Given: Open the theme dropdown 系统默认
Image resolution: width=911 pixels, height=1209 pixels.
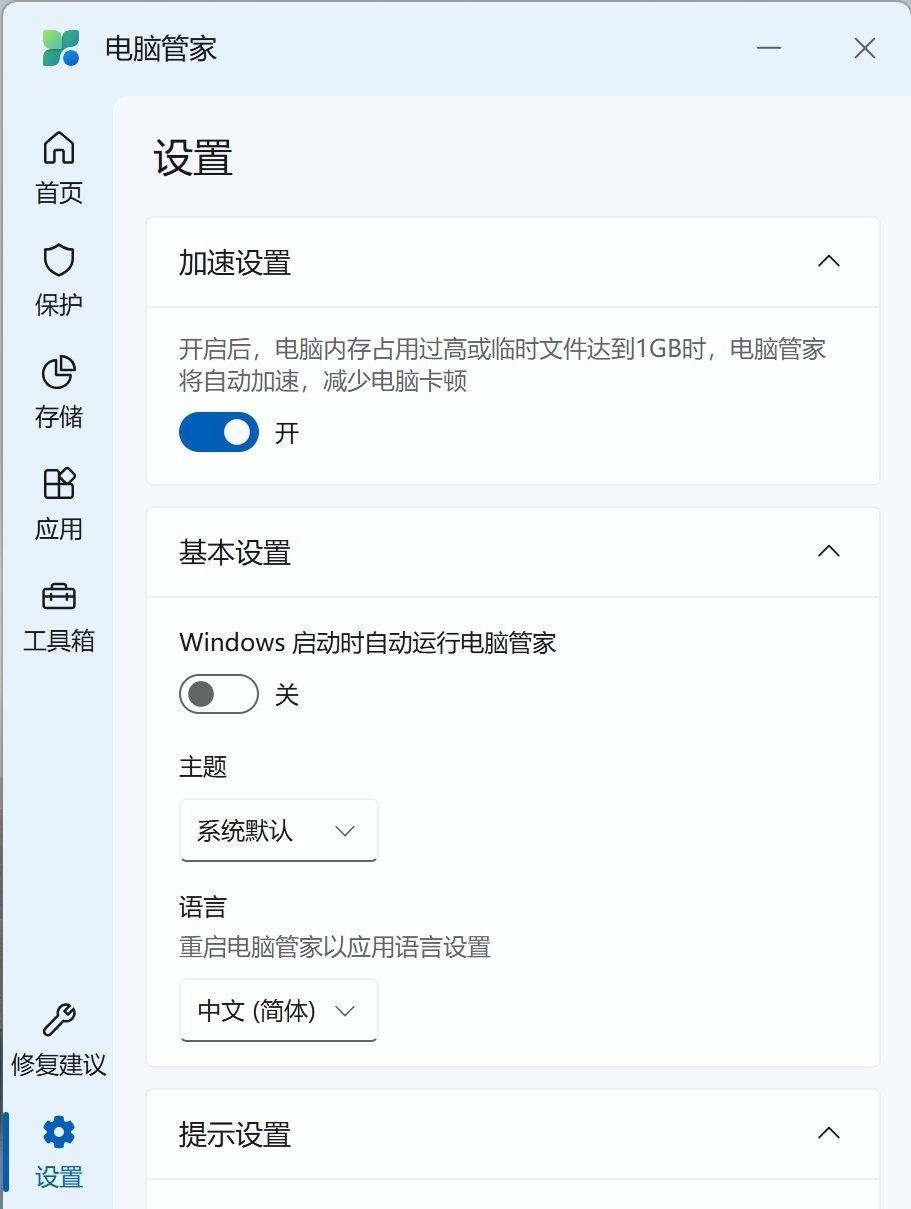Looking at the screenshot, I should pos(278,830).
